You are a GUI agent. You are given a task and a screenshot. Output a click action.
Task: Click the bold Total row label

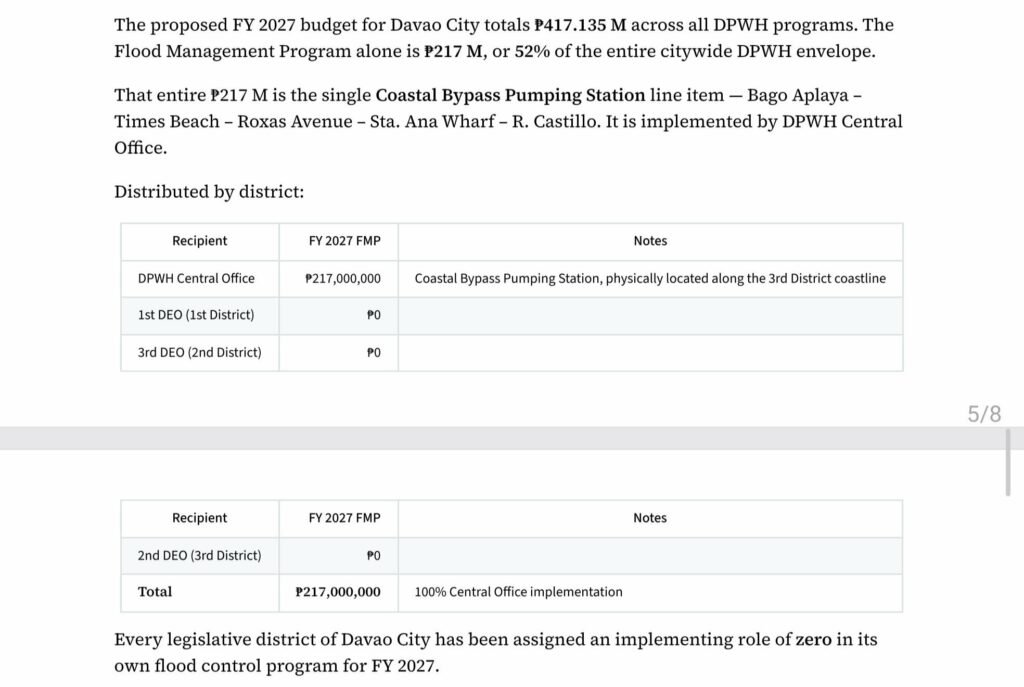coord(155,592)
